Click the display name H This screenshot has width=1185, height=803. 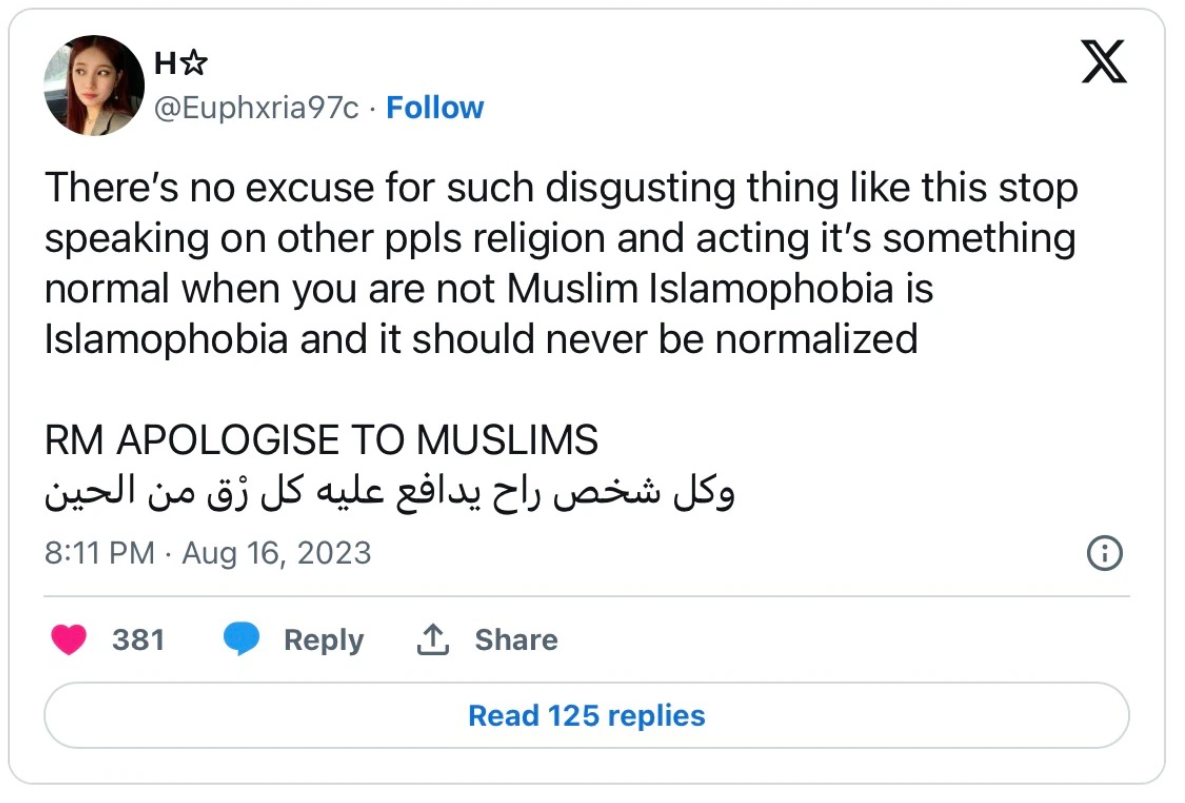pos(165,65)
